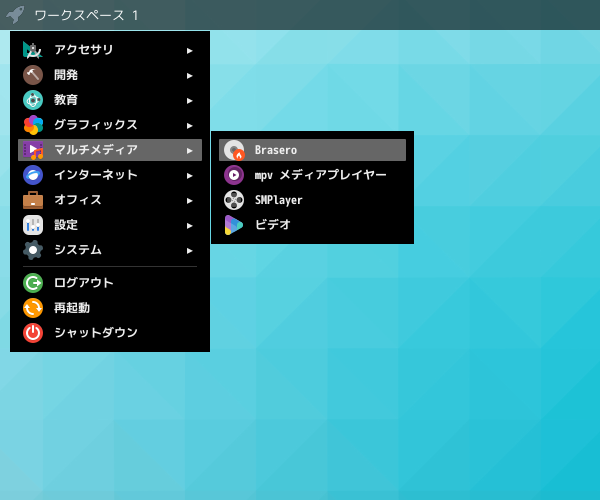
Task: Expand the オフィス submenu arrow
Action: (189, 201)
